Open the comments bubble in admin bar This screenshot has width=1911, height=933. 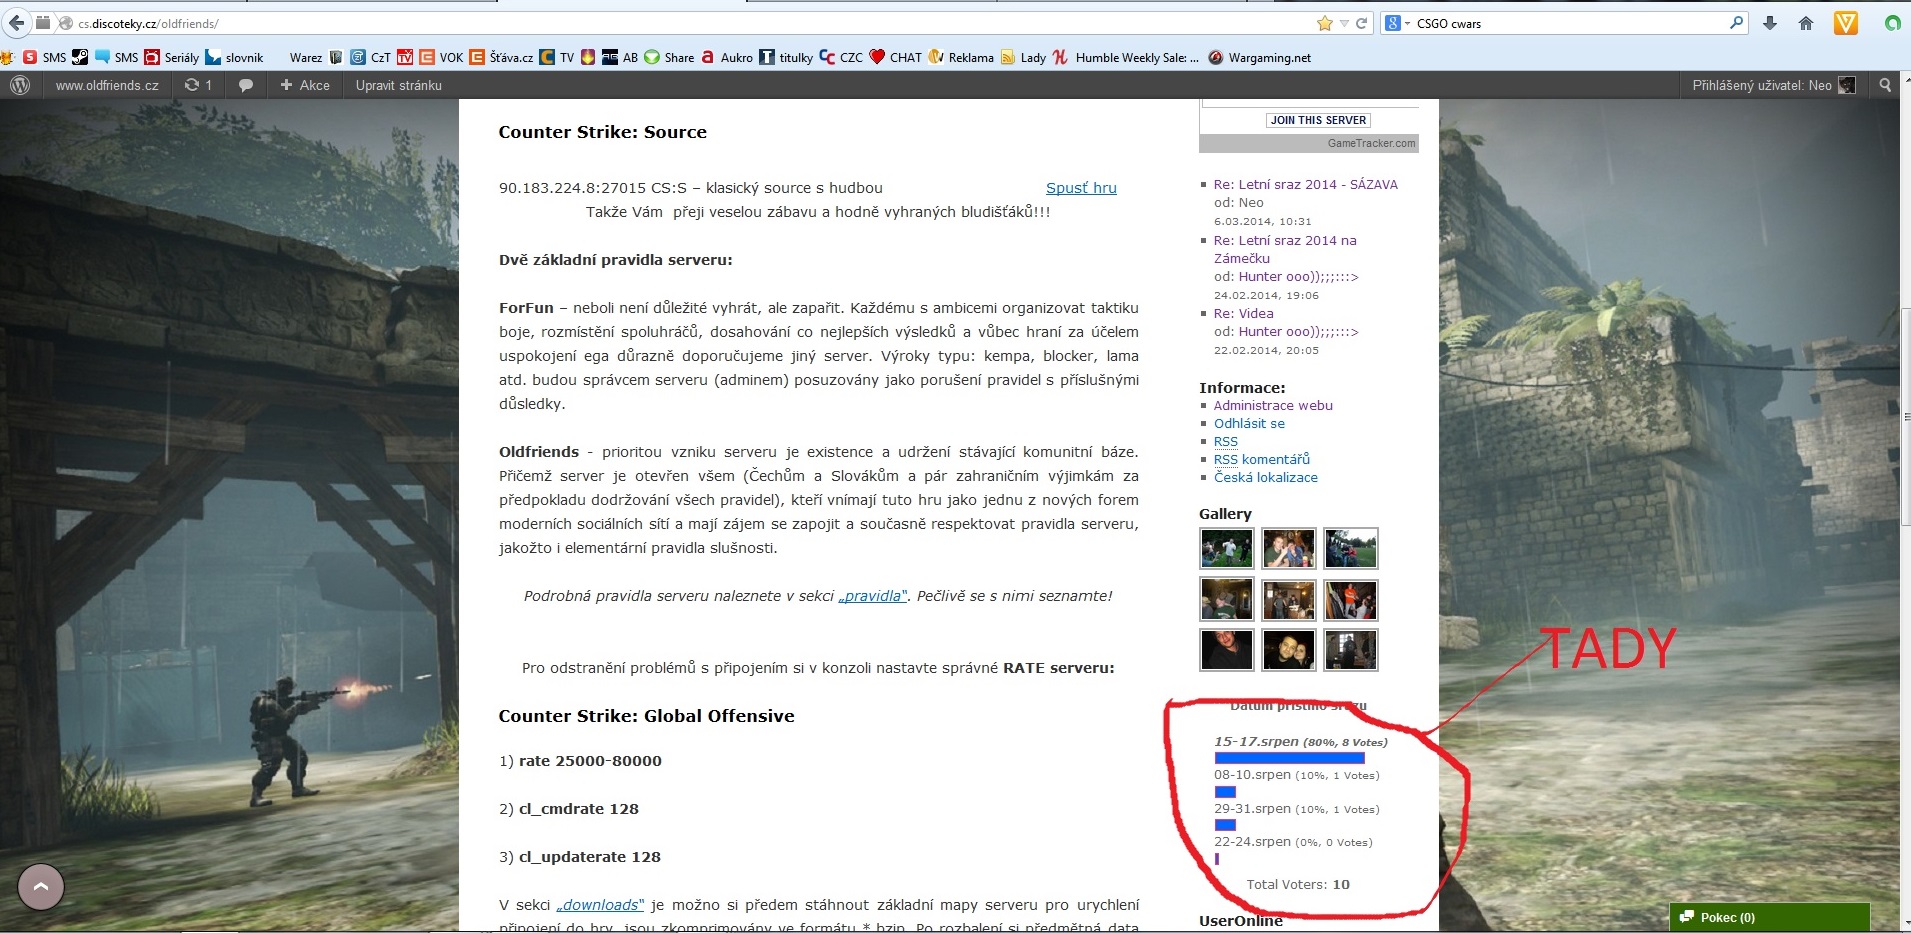(x=246, y=85)
